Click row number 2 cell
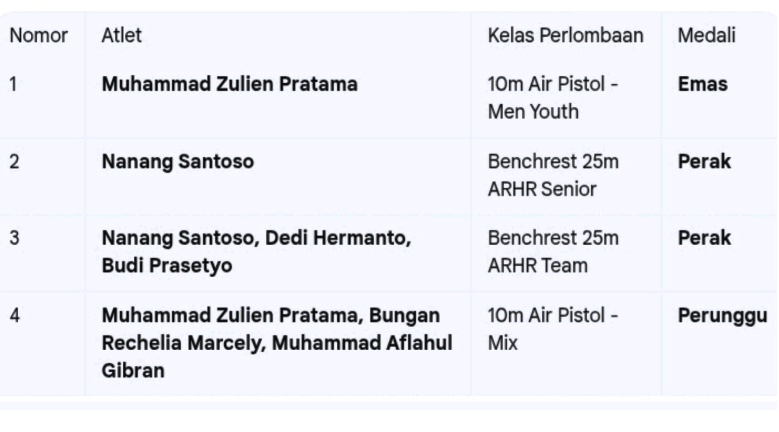 15,162
